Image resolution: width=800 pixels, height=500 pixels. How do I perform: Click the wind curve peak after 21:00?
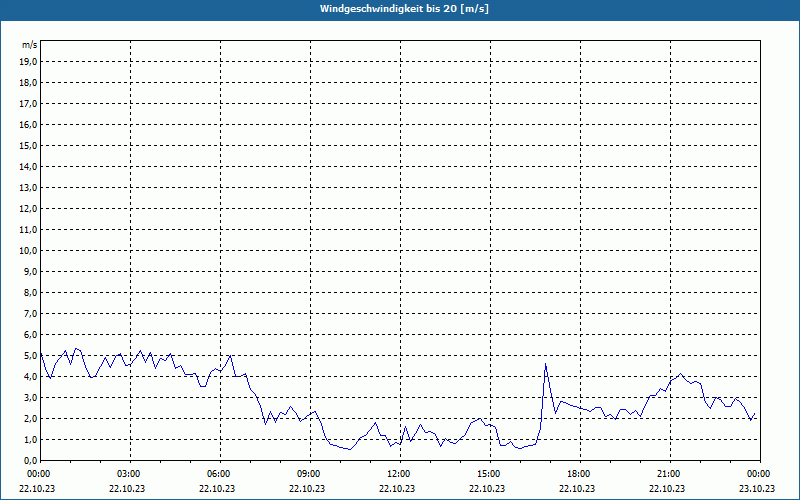(x=680, y=373)
